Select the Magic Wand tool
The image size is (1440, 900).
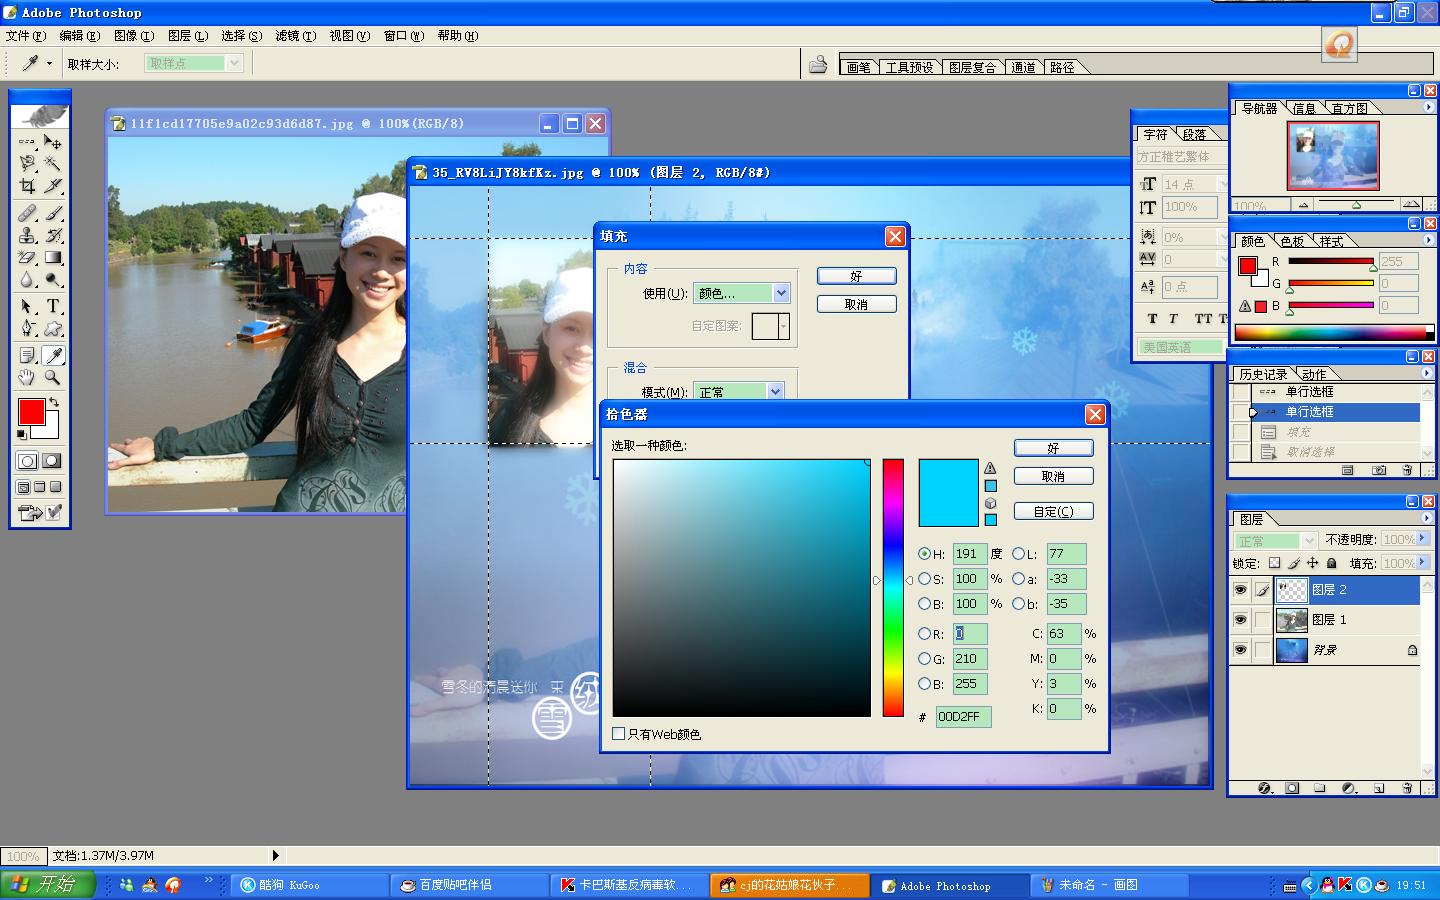(53, 163)
